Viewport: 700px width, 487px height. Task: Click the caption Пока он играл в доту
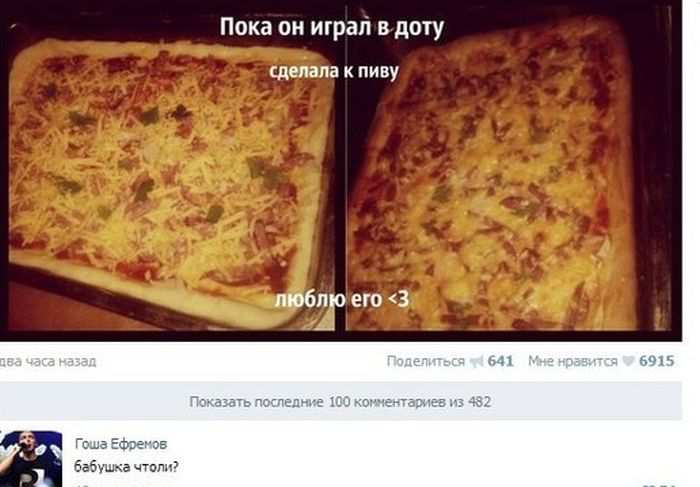(332, 27)
